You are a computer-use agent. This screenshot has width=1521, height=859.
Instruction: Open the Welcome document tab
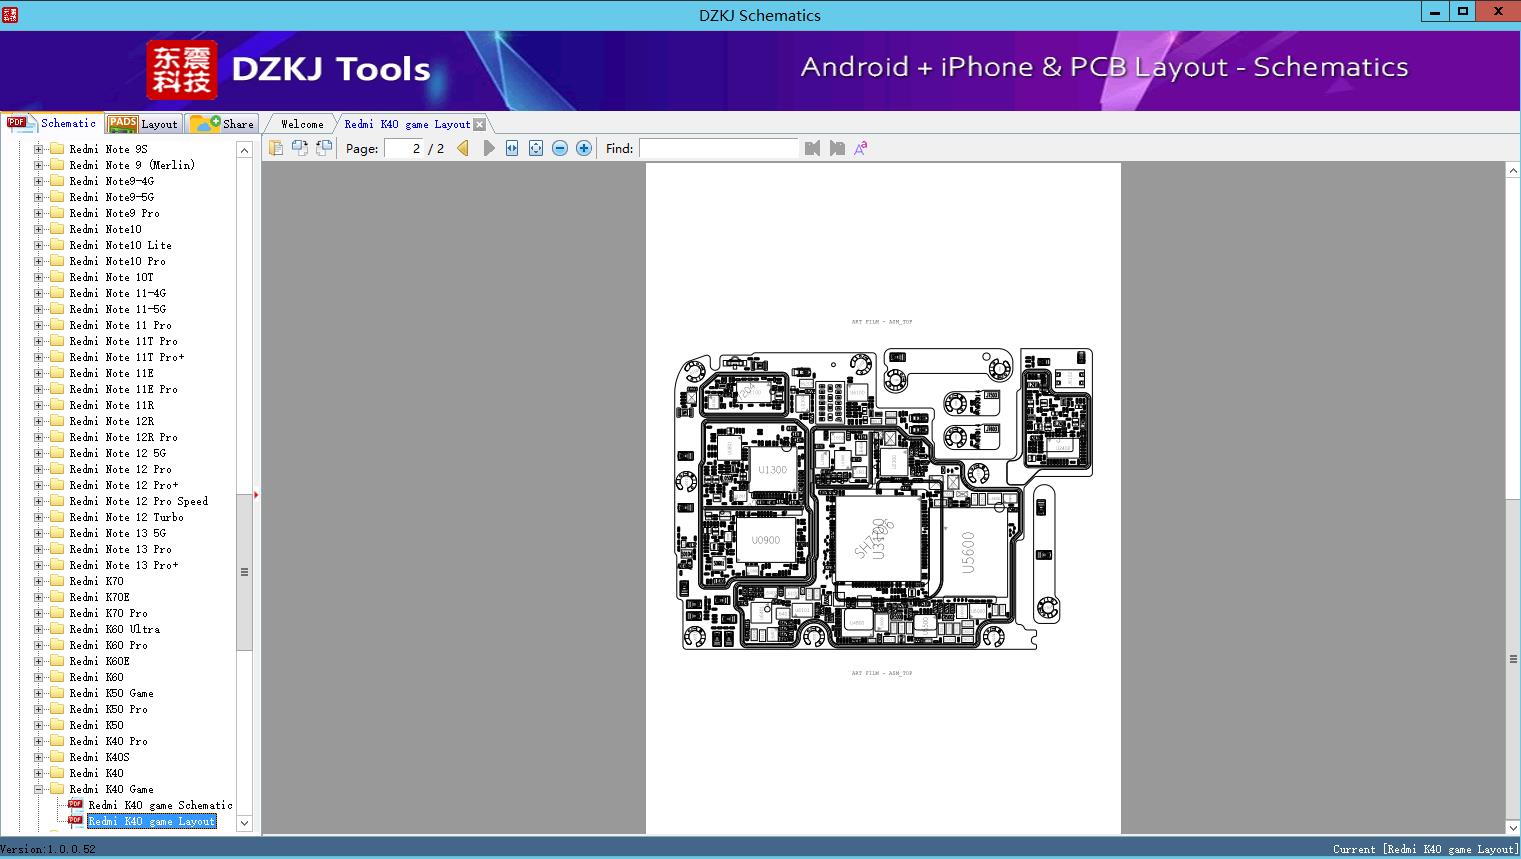click(302, 124)
